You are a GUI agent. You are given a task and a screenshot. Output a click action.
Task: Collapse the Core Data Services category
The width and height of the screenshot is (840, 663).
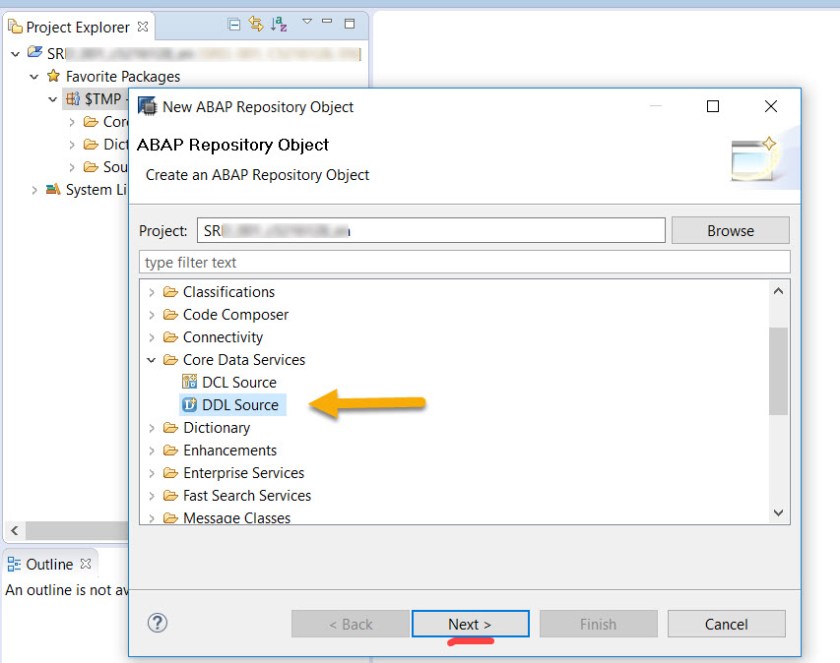click(153, 359)
